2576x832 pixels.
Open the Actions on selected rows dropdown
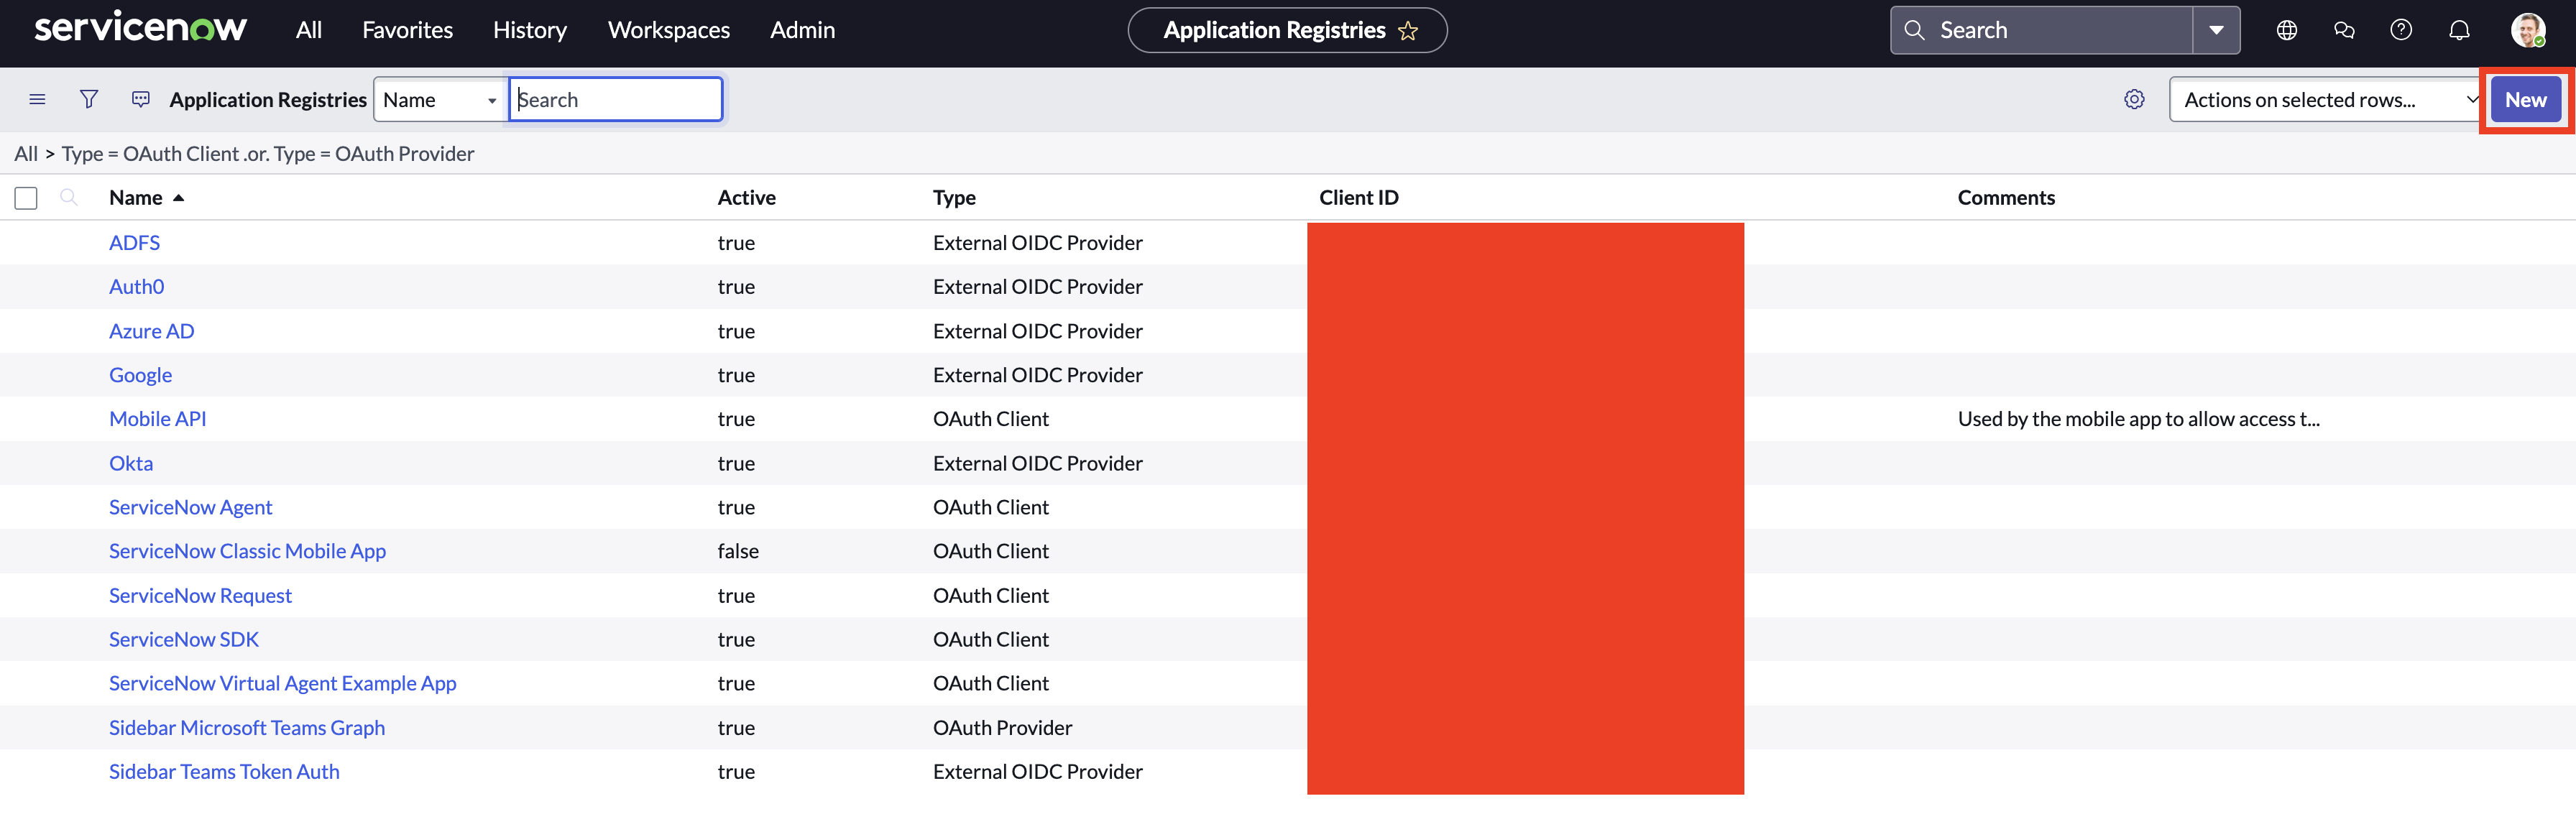click(2325, 99)
